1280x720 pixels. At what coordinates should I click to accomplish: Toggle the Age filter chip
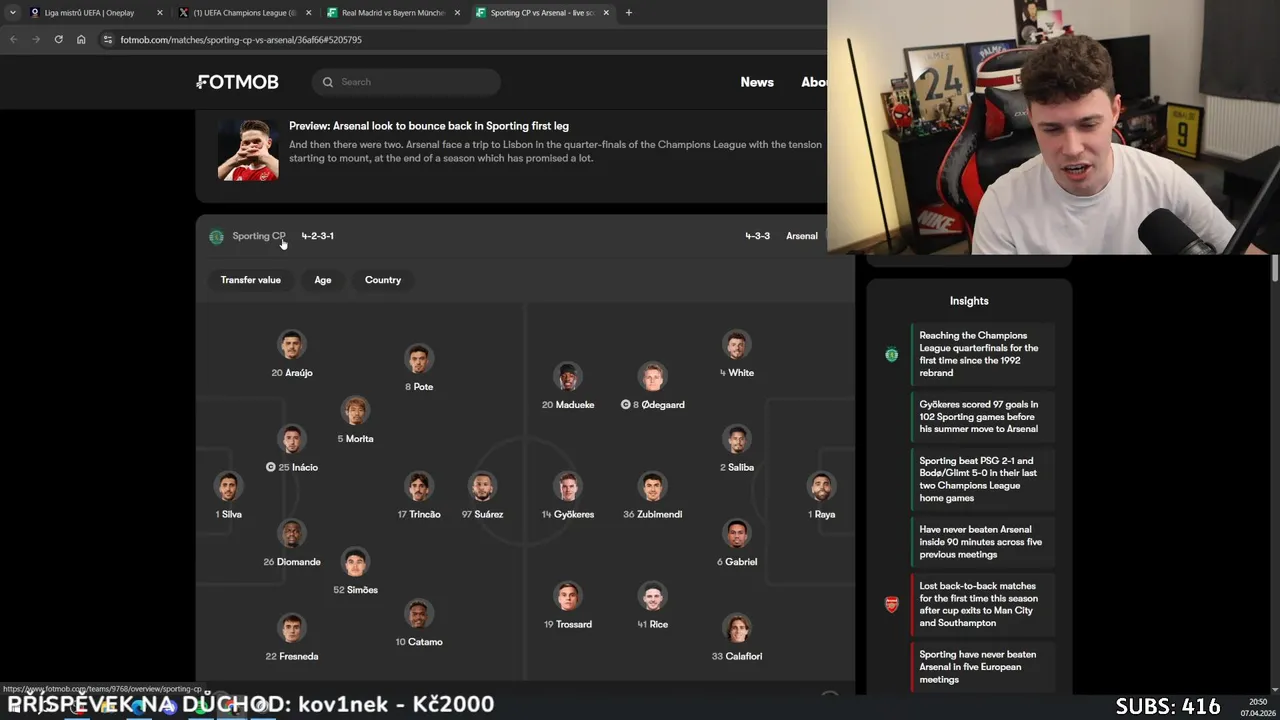[x=323, y=280]
